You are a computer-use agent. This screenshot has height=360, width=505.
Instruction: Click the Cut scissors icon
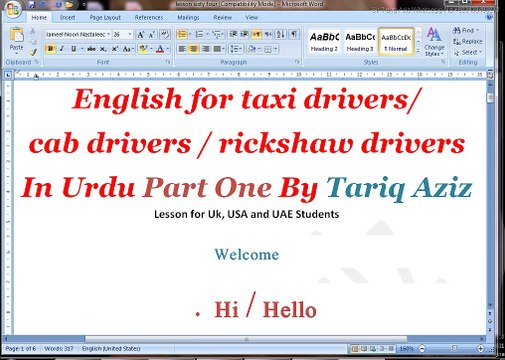click(x=33, y=31)
